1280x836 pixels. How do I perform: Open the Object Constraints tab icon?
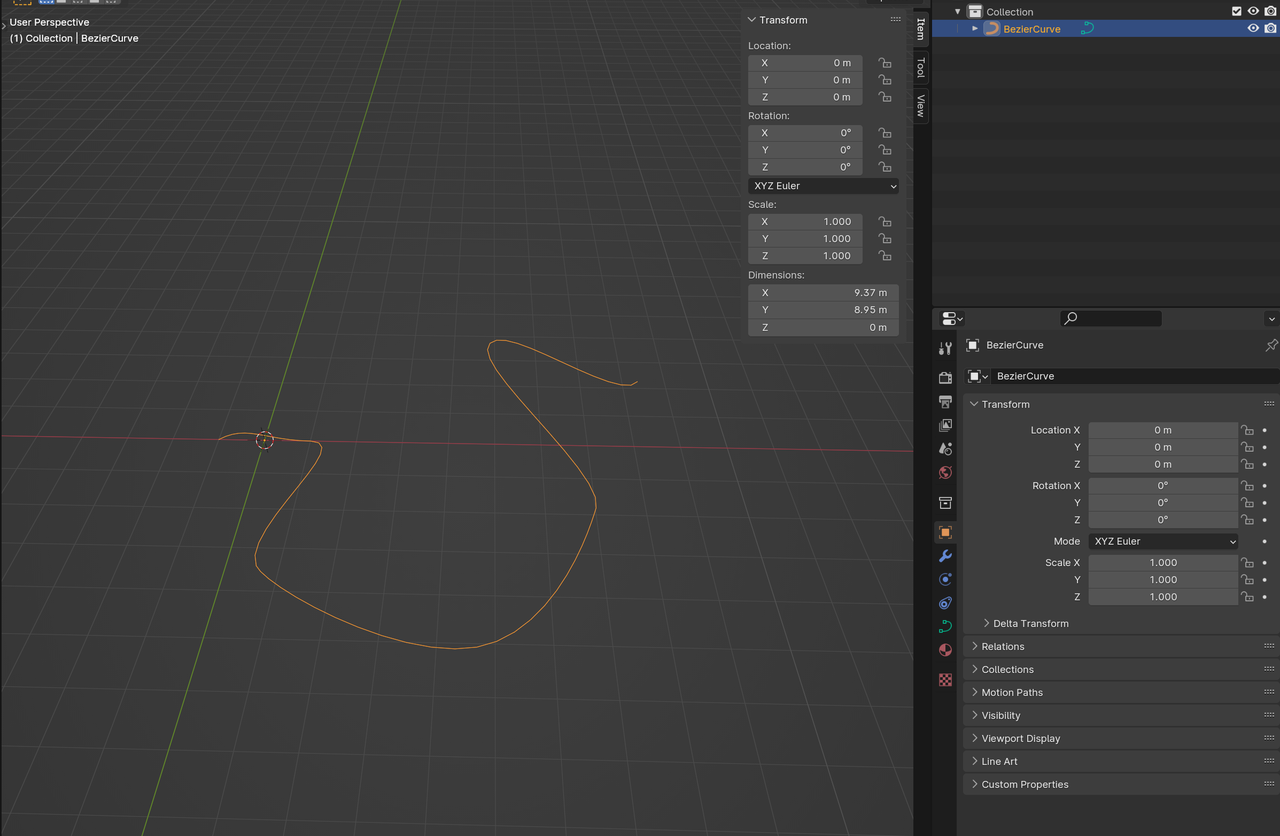(x=945, y=603)
